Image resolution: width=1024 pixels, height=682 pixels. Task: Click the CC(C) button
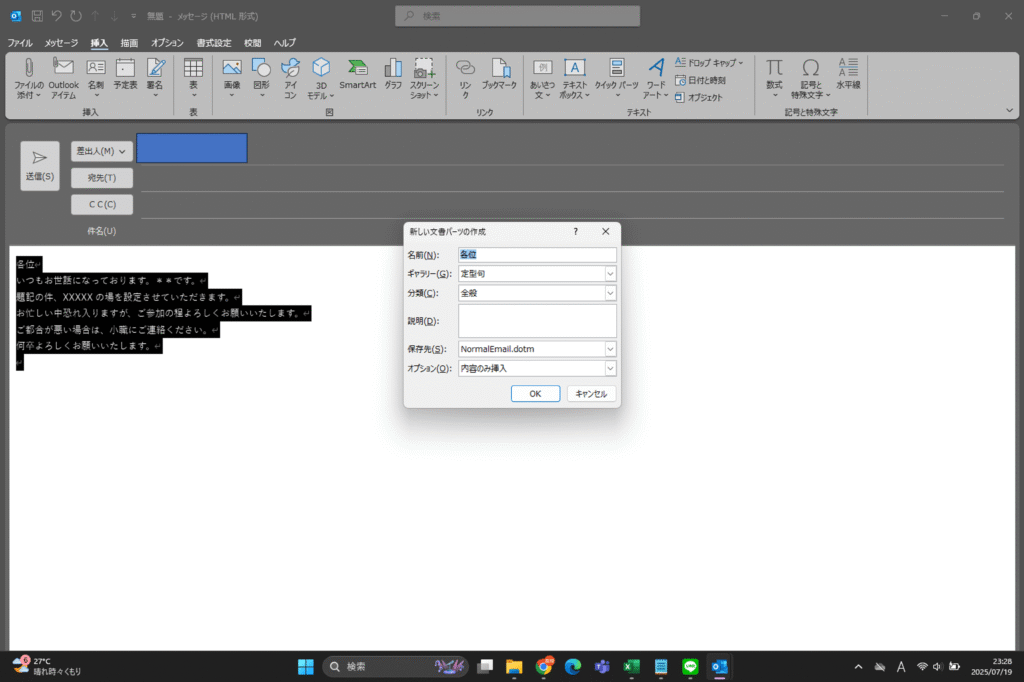[x=102, y=204]
